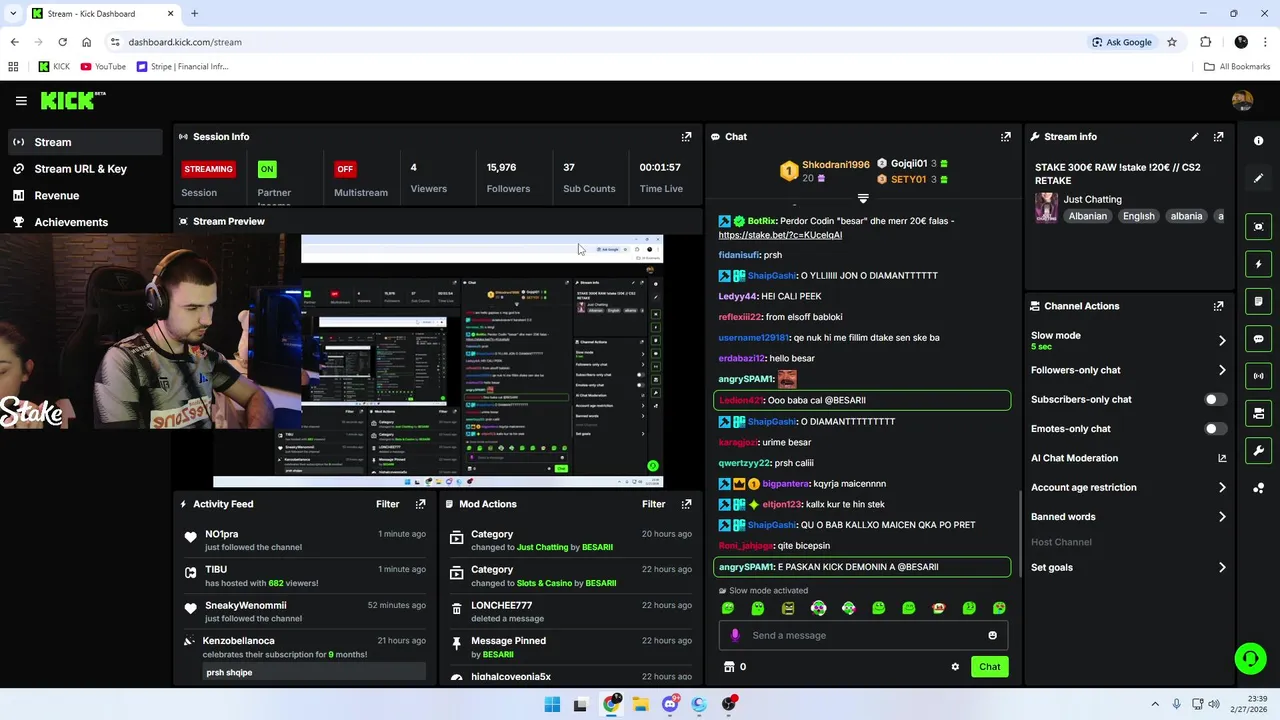
Task: Open File Explorer from taskbar
Action: pyautogui.click(x=640, y=704)
